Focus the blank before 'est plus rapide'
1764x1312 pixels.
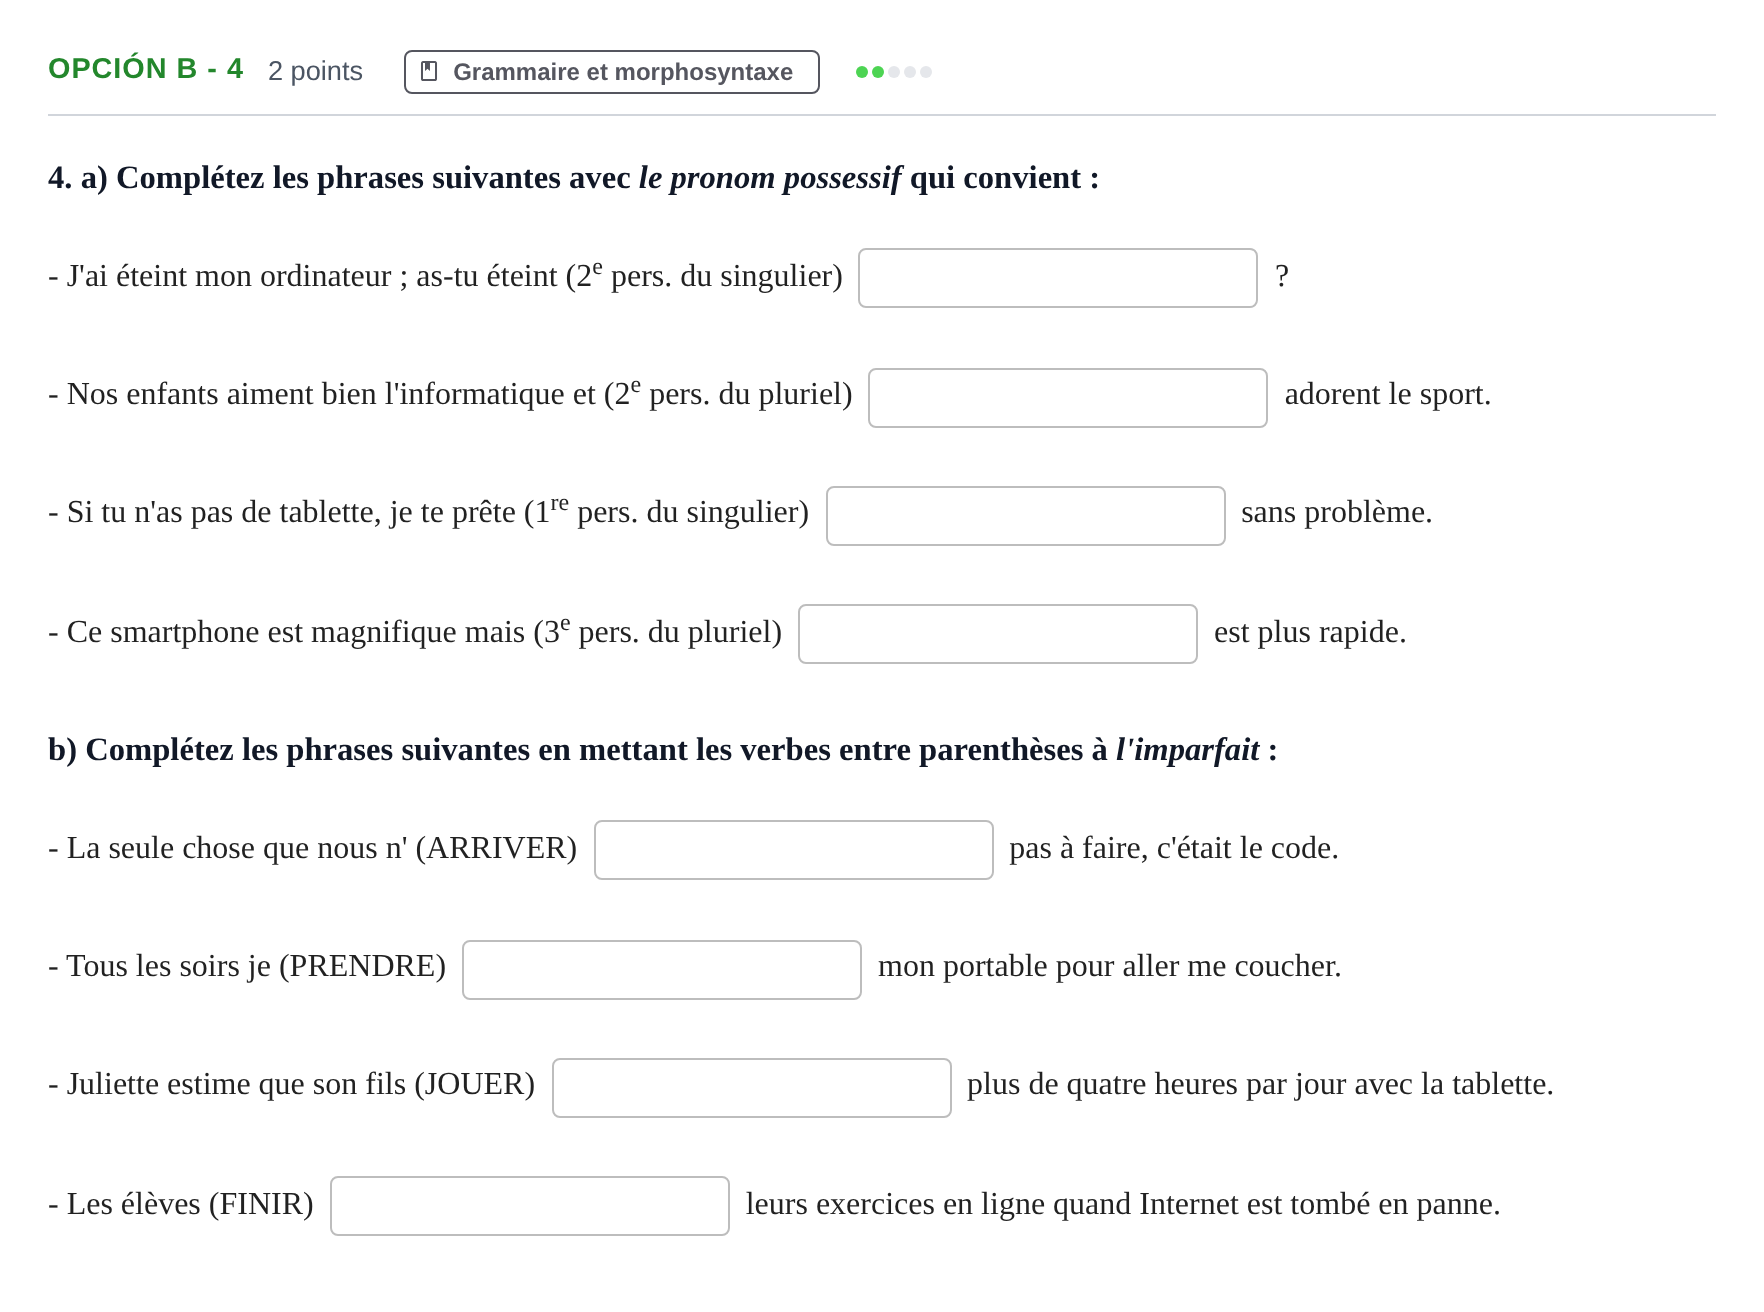997,634
